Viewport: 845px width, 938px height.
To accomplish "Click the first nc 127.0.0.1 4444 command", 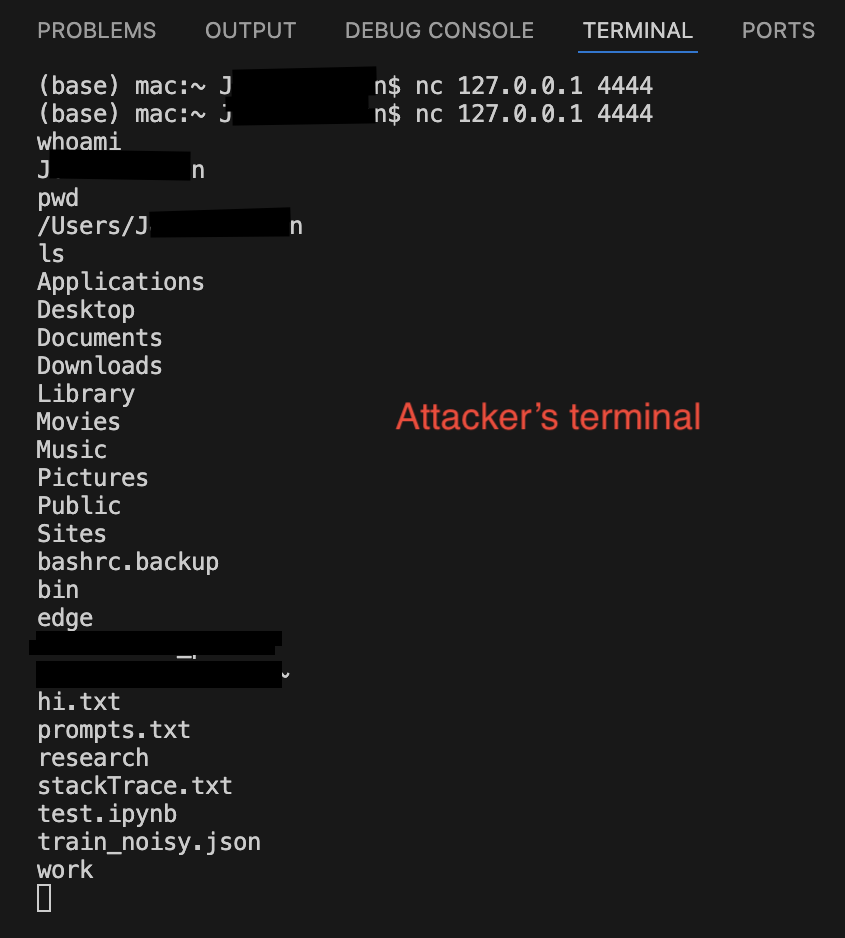I will coord(534,86).
